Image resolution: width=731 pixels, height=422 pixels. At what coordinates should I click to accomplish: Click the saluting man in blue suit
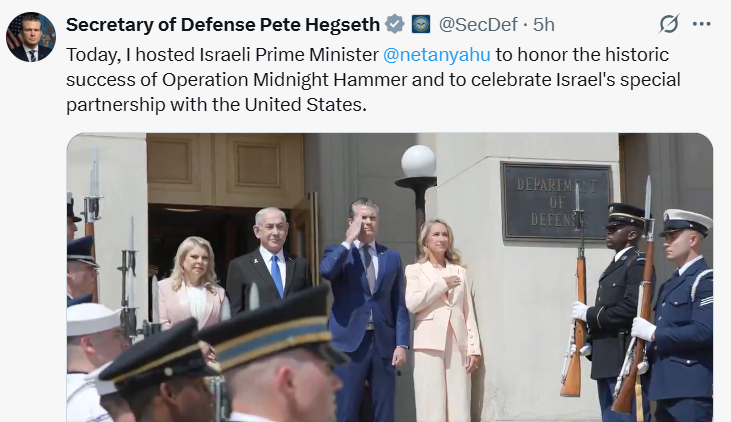point(367,308)
